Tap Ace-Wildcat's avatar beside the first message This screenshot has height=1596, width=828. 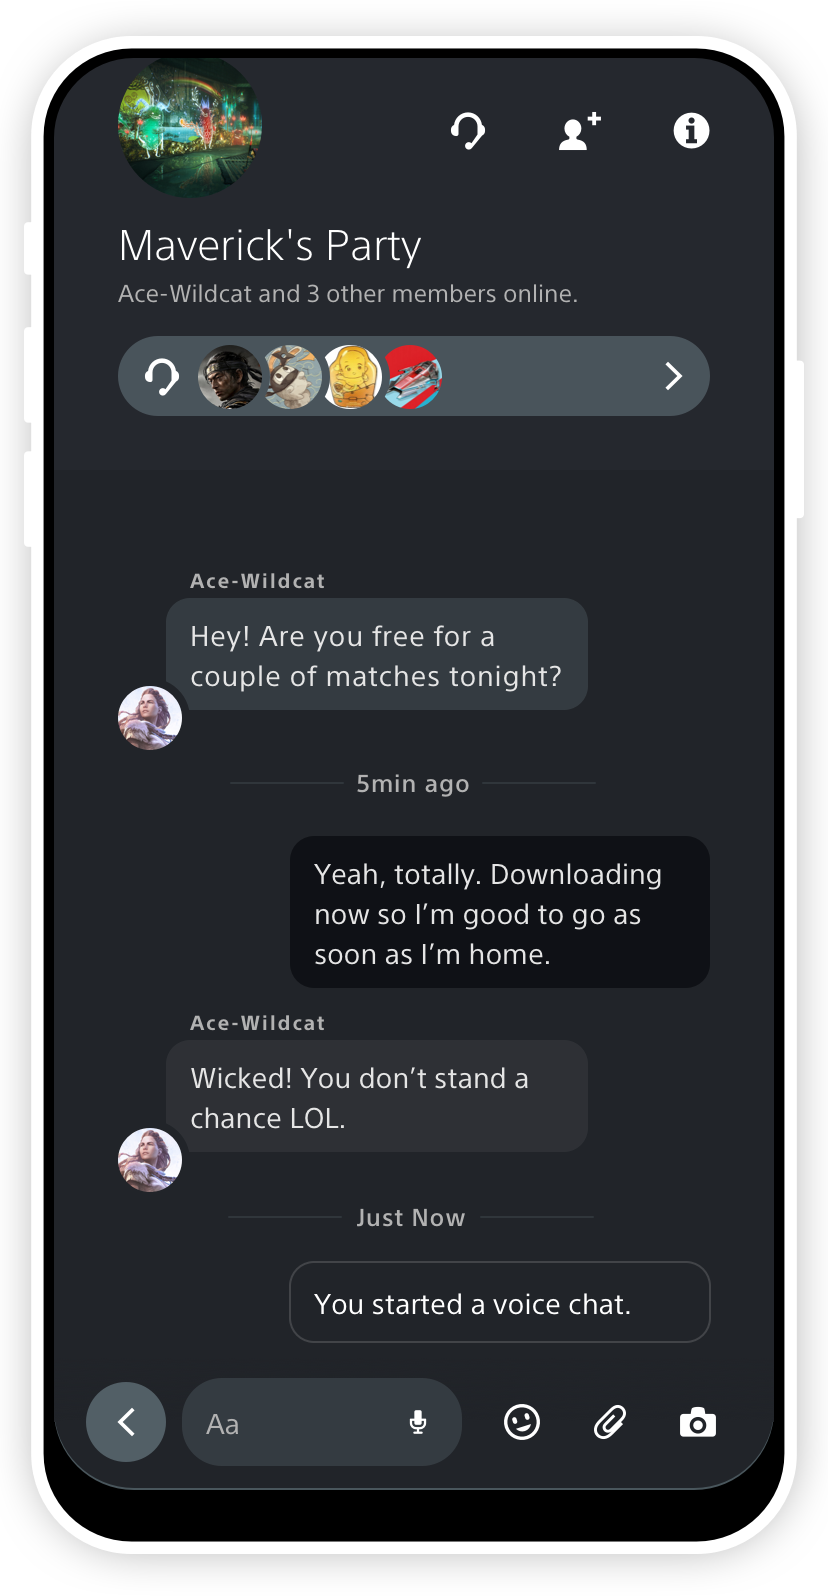click(150, 718)
